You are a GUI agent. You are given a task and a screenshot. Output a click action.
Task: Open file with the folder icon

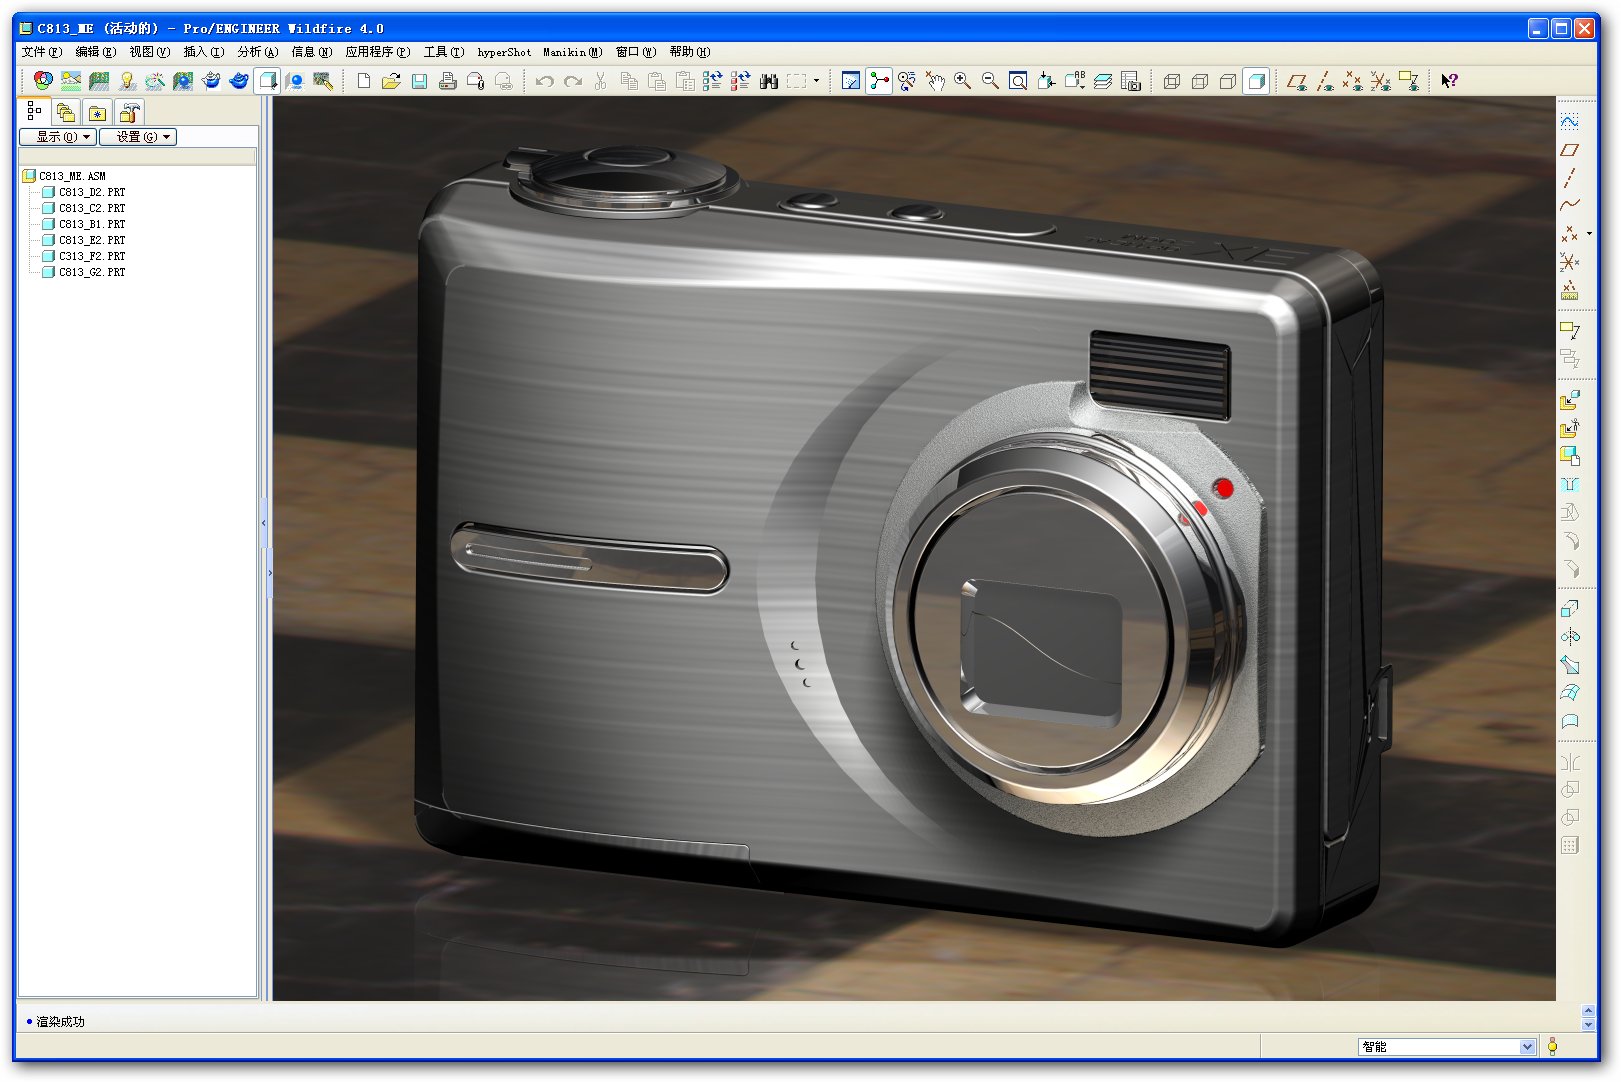[392, 81]
